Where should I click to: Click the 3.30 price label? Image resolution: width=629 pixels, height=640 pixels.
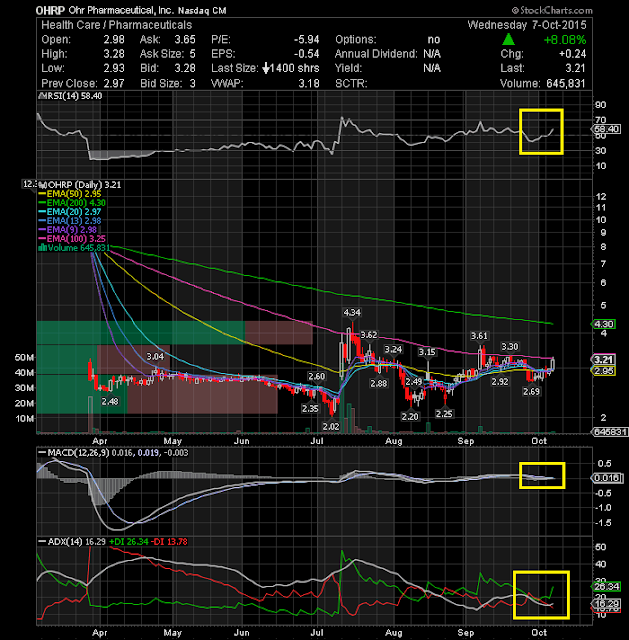tap(509, 347)
